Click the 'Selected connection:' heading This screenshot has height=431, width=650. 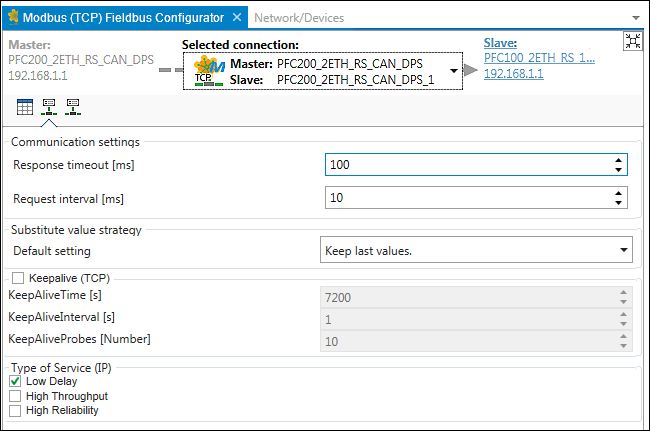(x=240, y=45)
